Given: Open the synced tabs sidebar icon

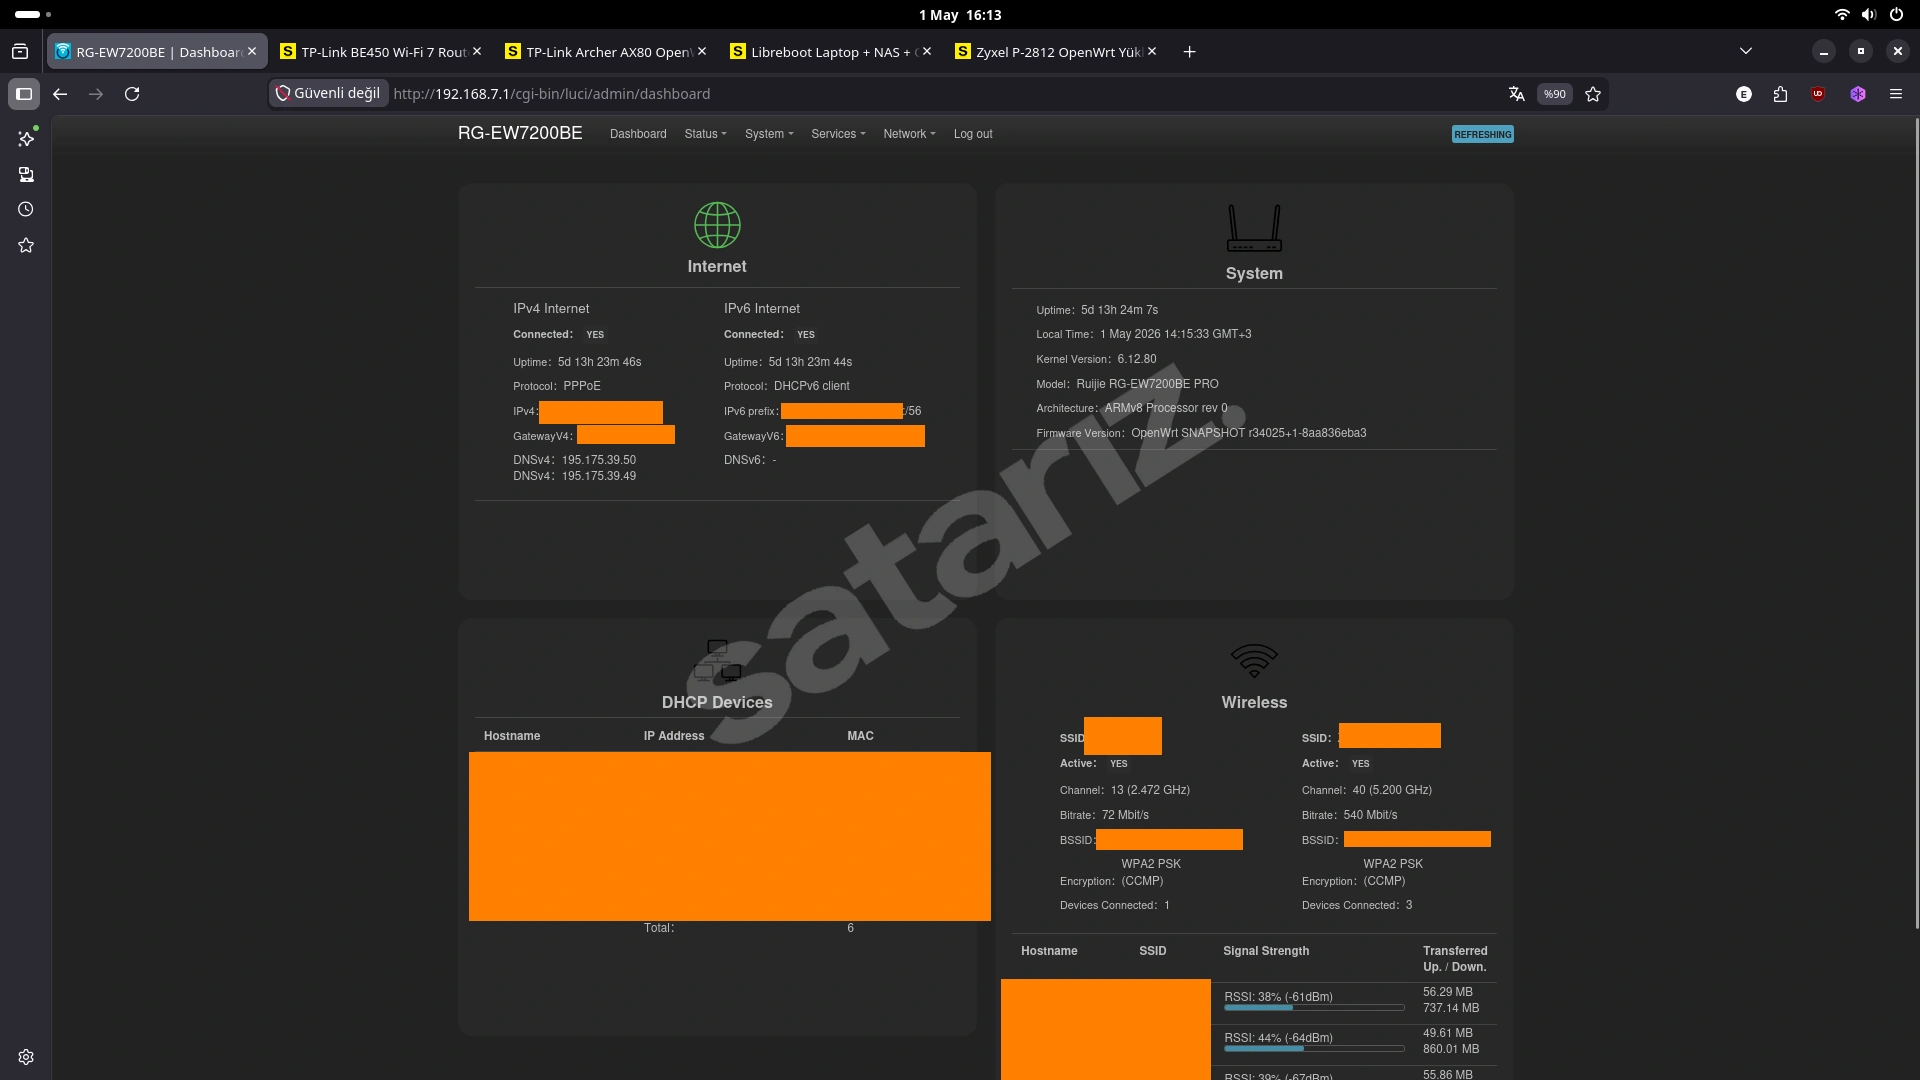Looking at the screenshot, I should click(26, 175).
